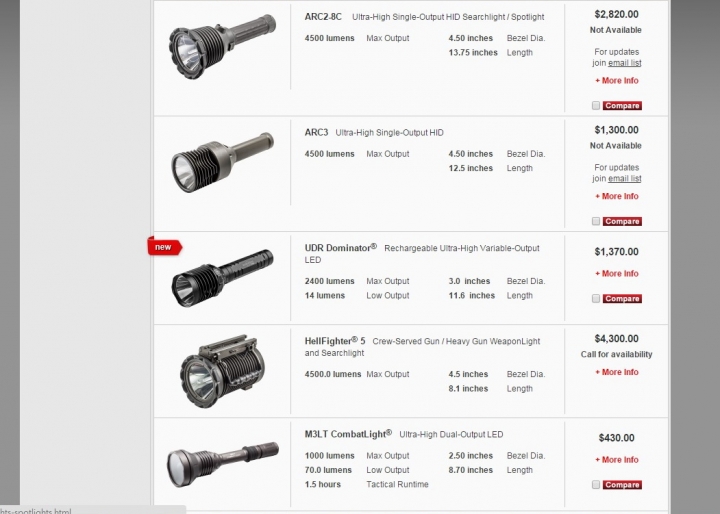Expand More Info for ARC2-8C
Viewport: 720px width, 514px height.
pyautogui.click(x=617, y=80)
